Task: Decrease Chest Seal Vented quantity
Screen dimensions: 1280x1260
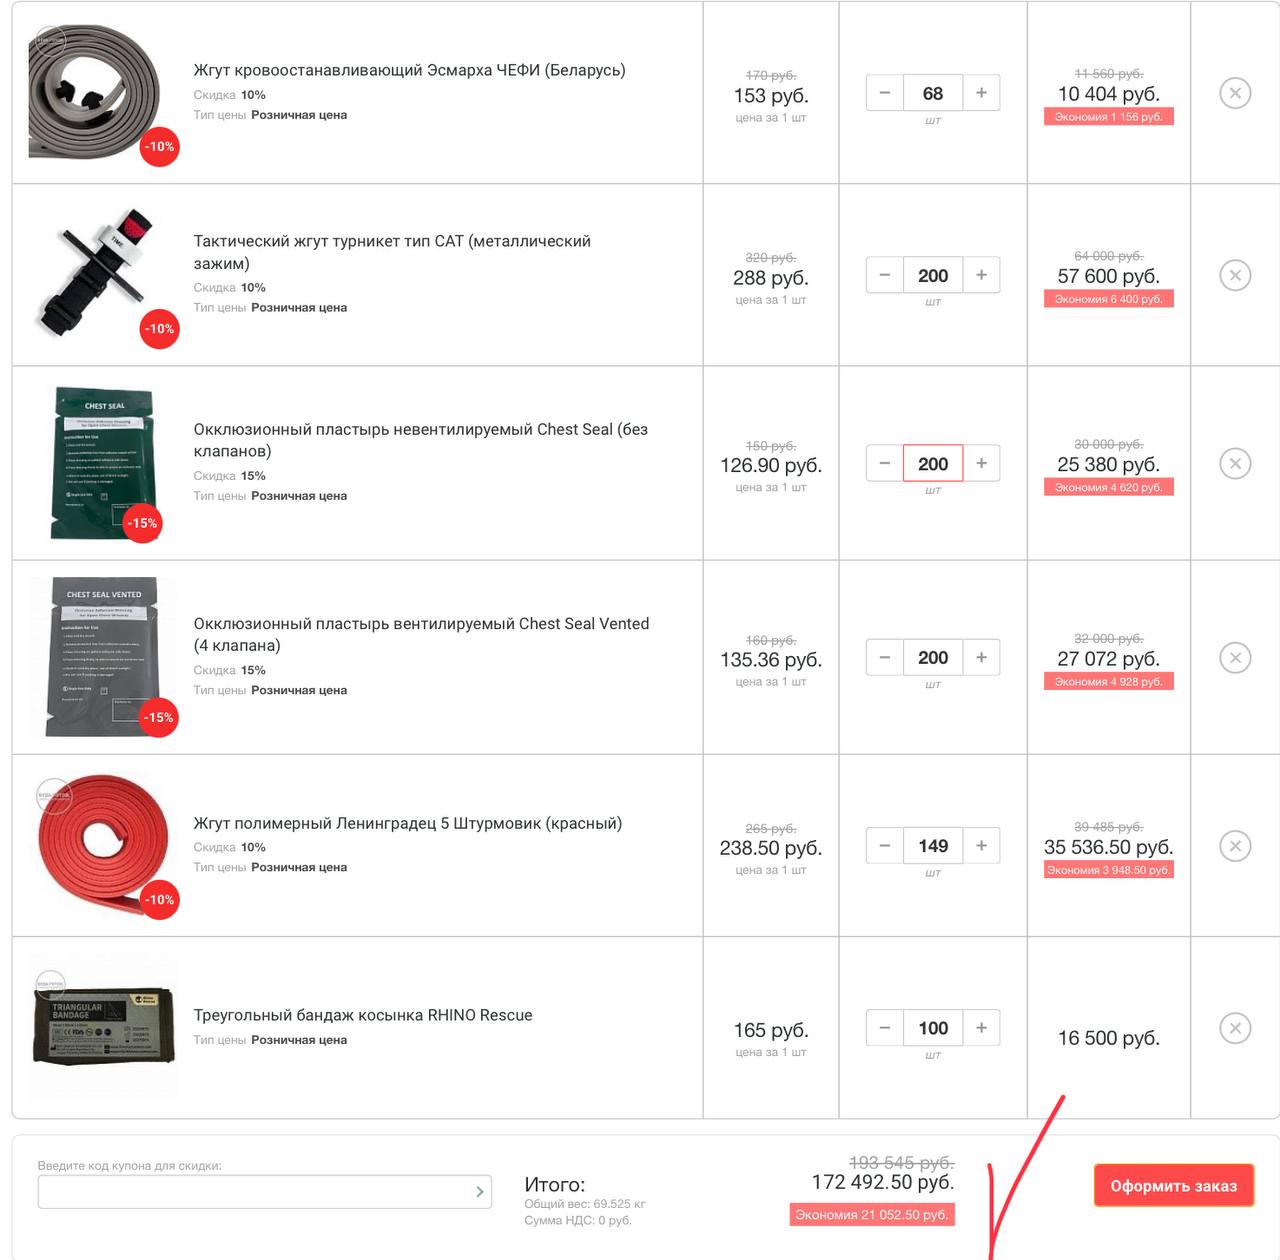Action: [x=885, y=657]
